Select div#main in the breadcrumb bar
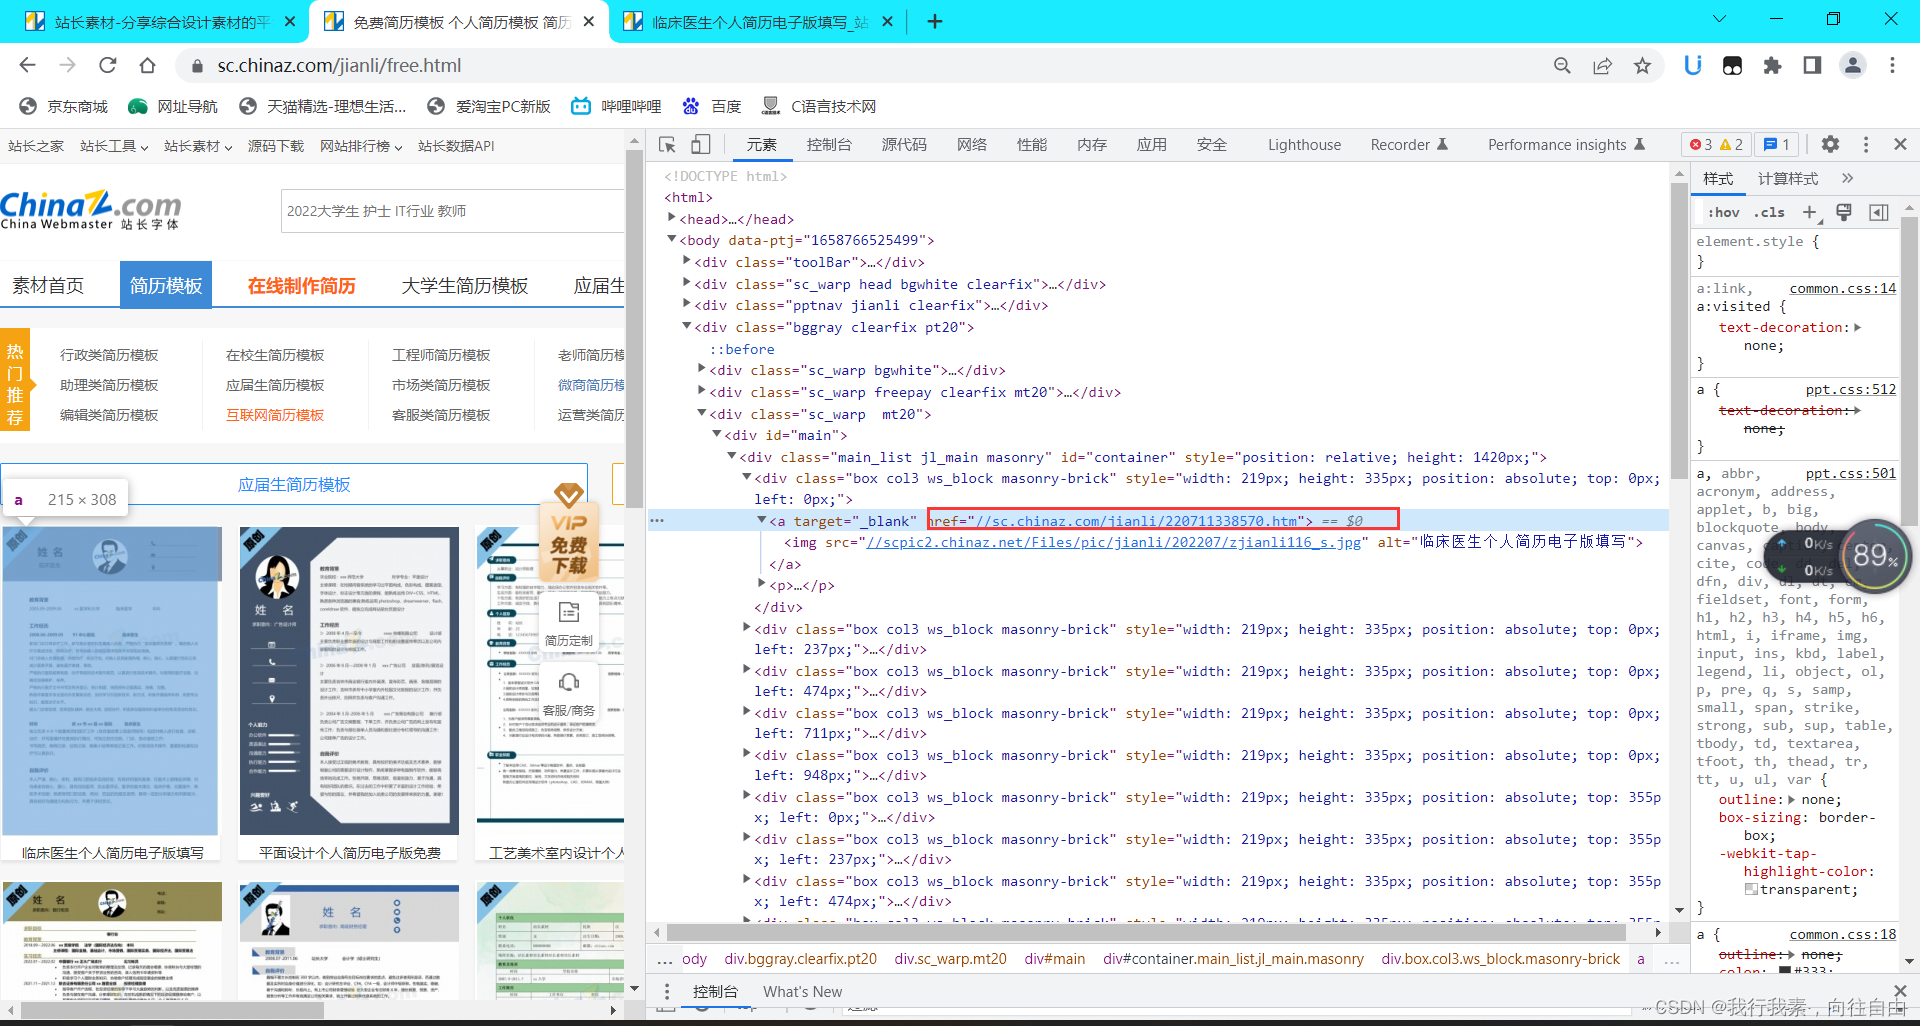 click(x=1054, y=958)
